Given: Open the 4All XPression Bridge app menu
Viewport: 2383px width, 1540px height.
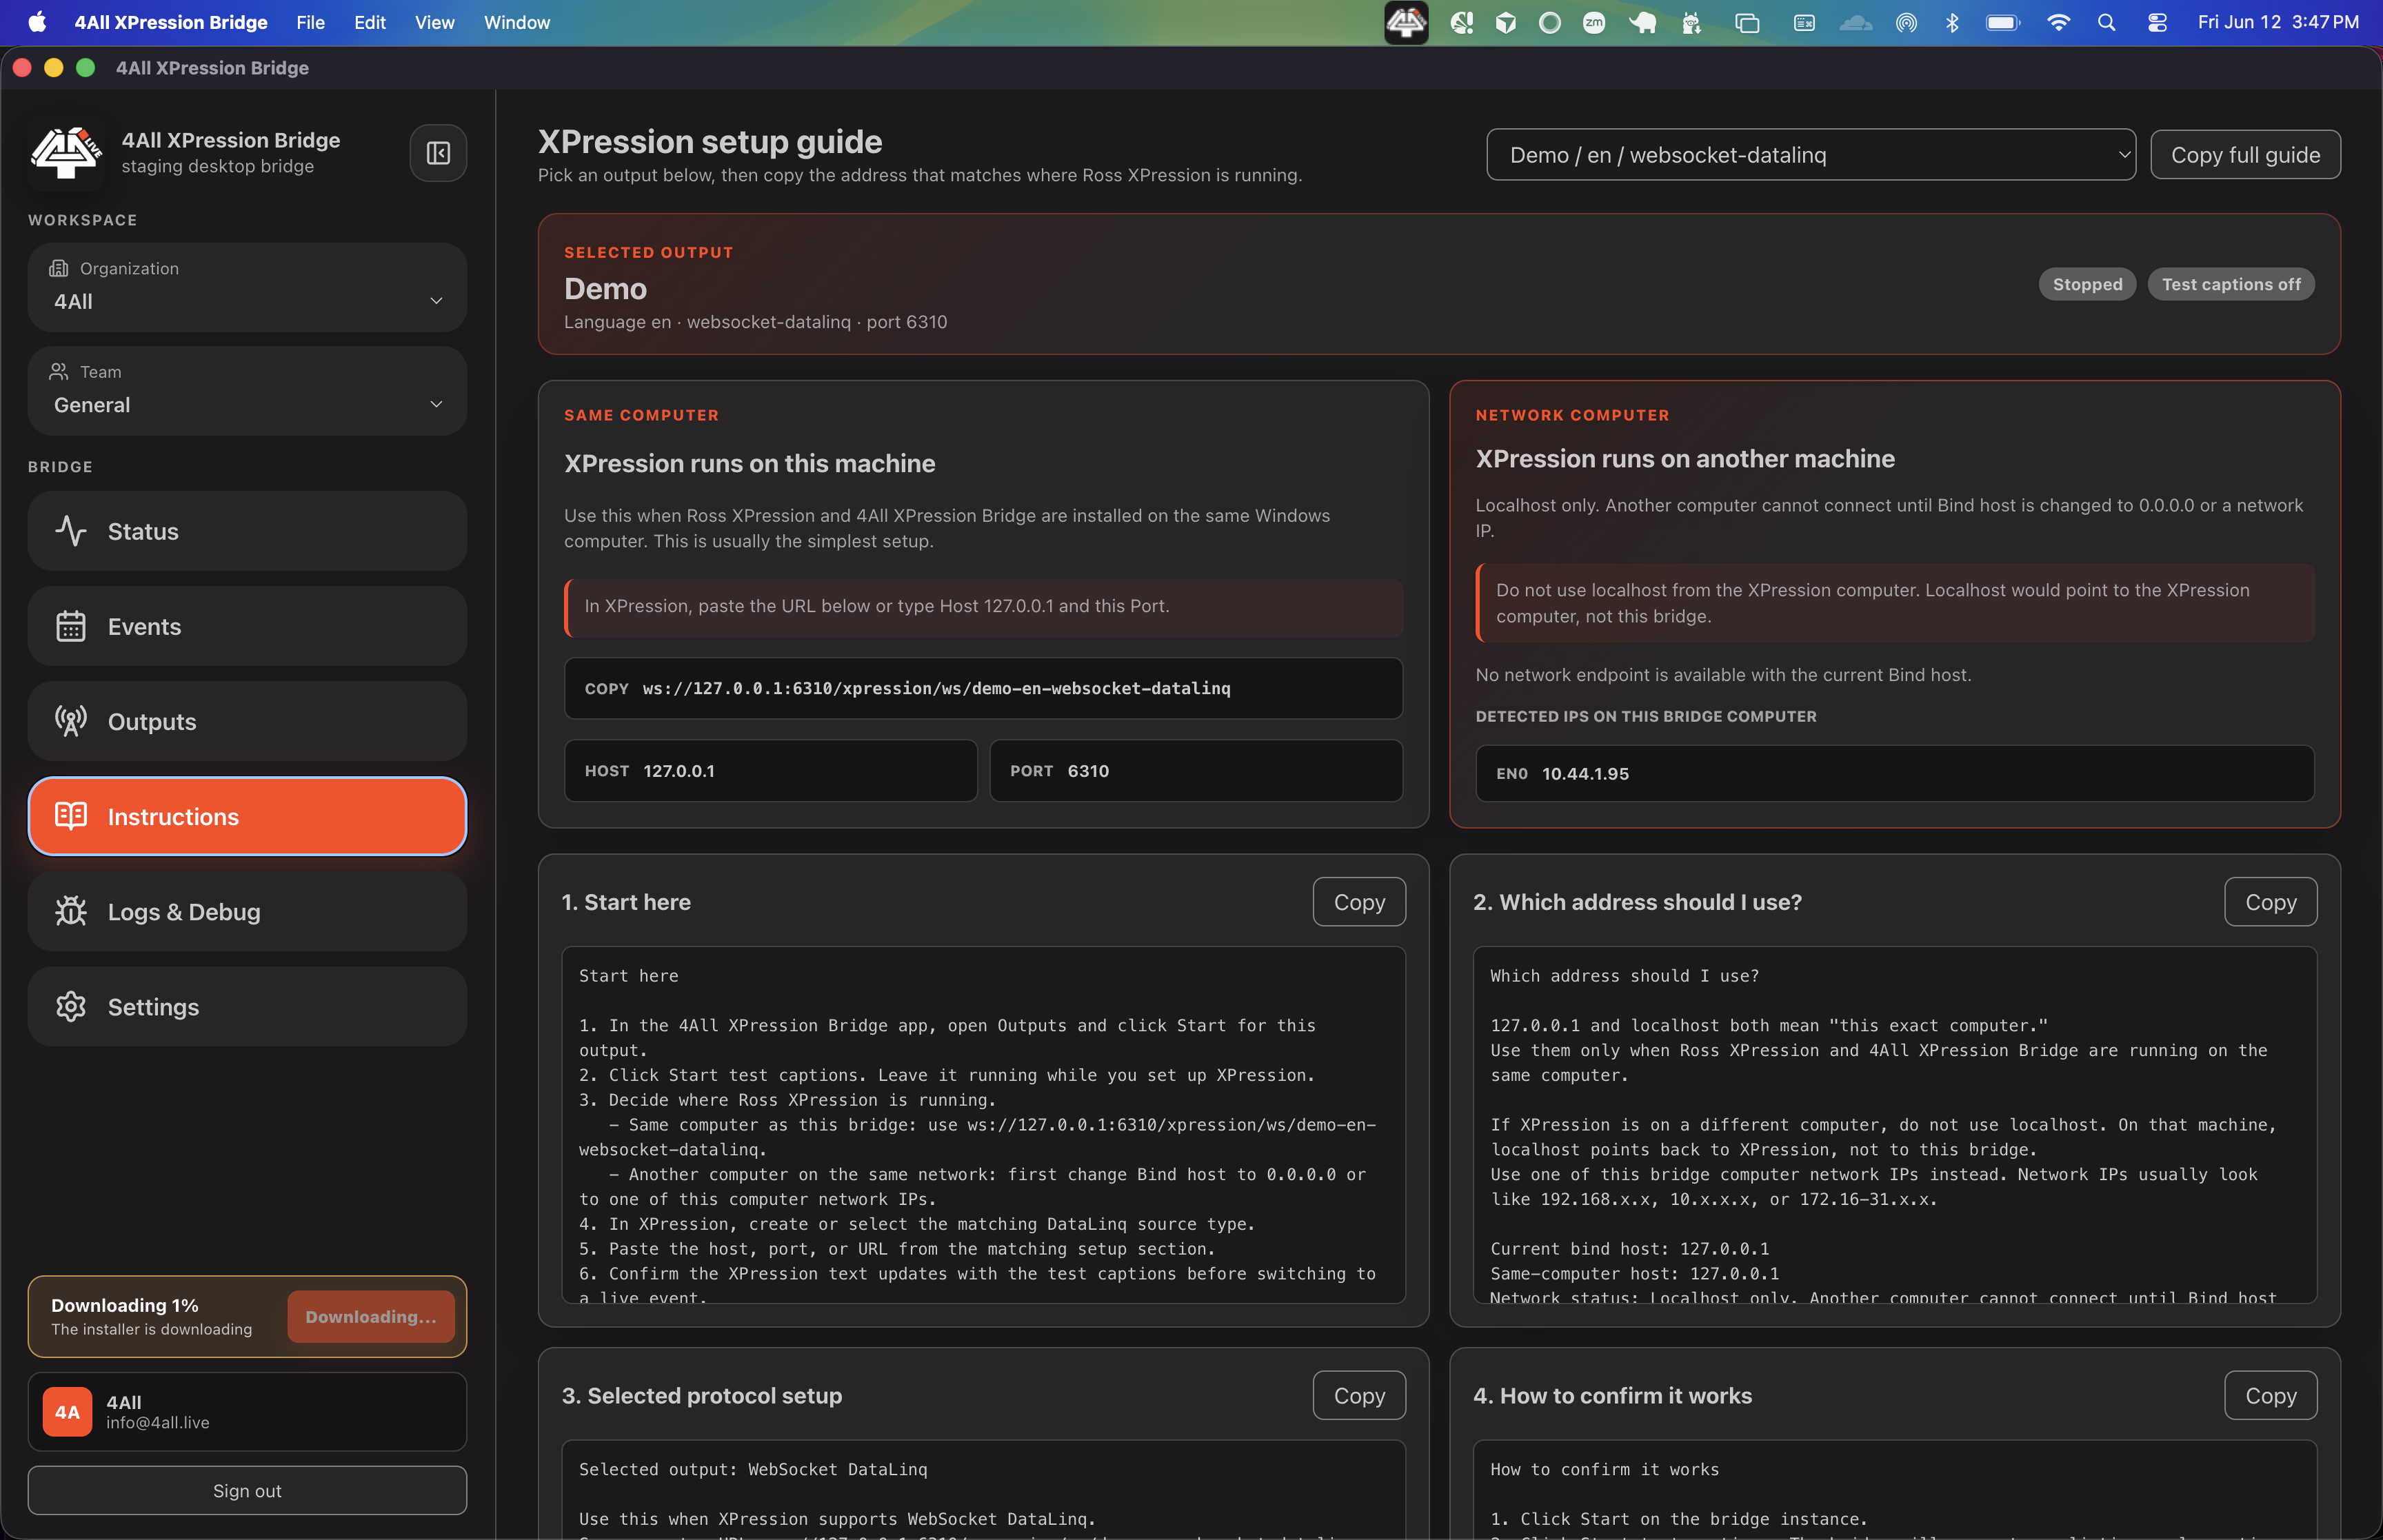Looking at the screenshot, I should [x=171, y=22].
